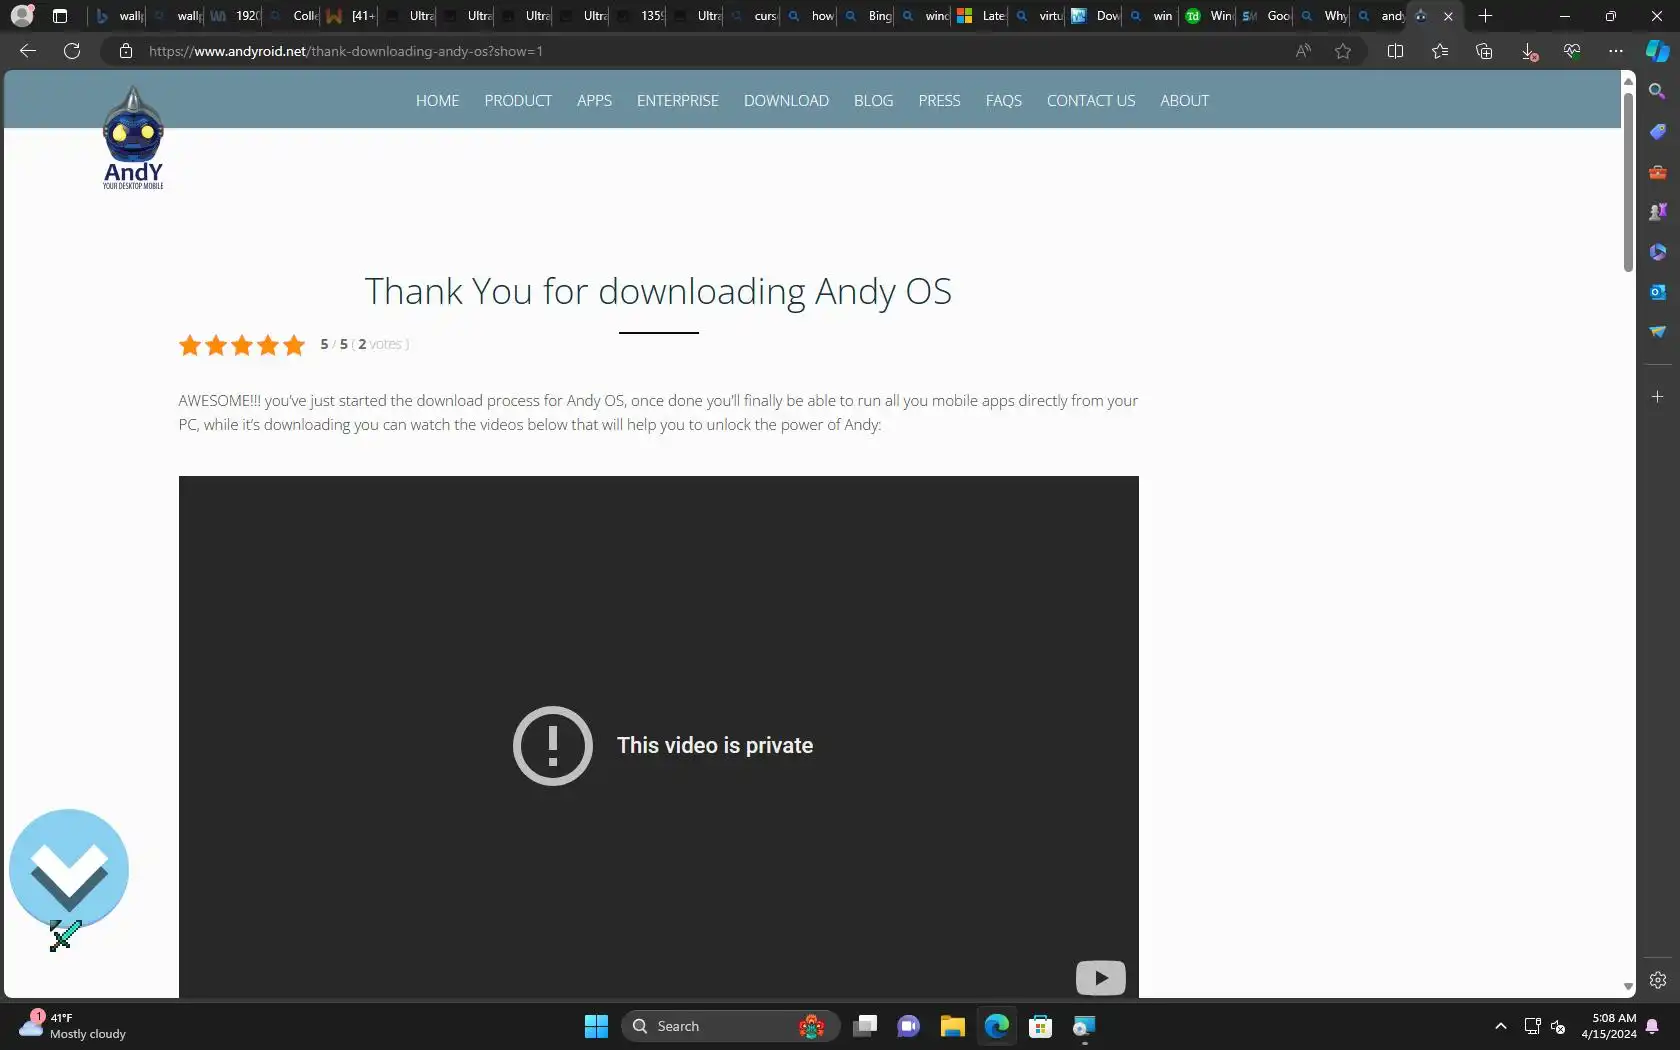Screen dimensions: 1680x1050
Task: Rate with the fifth orange star
Action: tap(294, 345)
